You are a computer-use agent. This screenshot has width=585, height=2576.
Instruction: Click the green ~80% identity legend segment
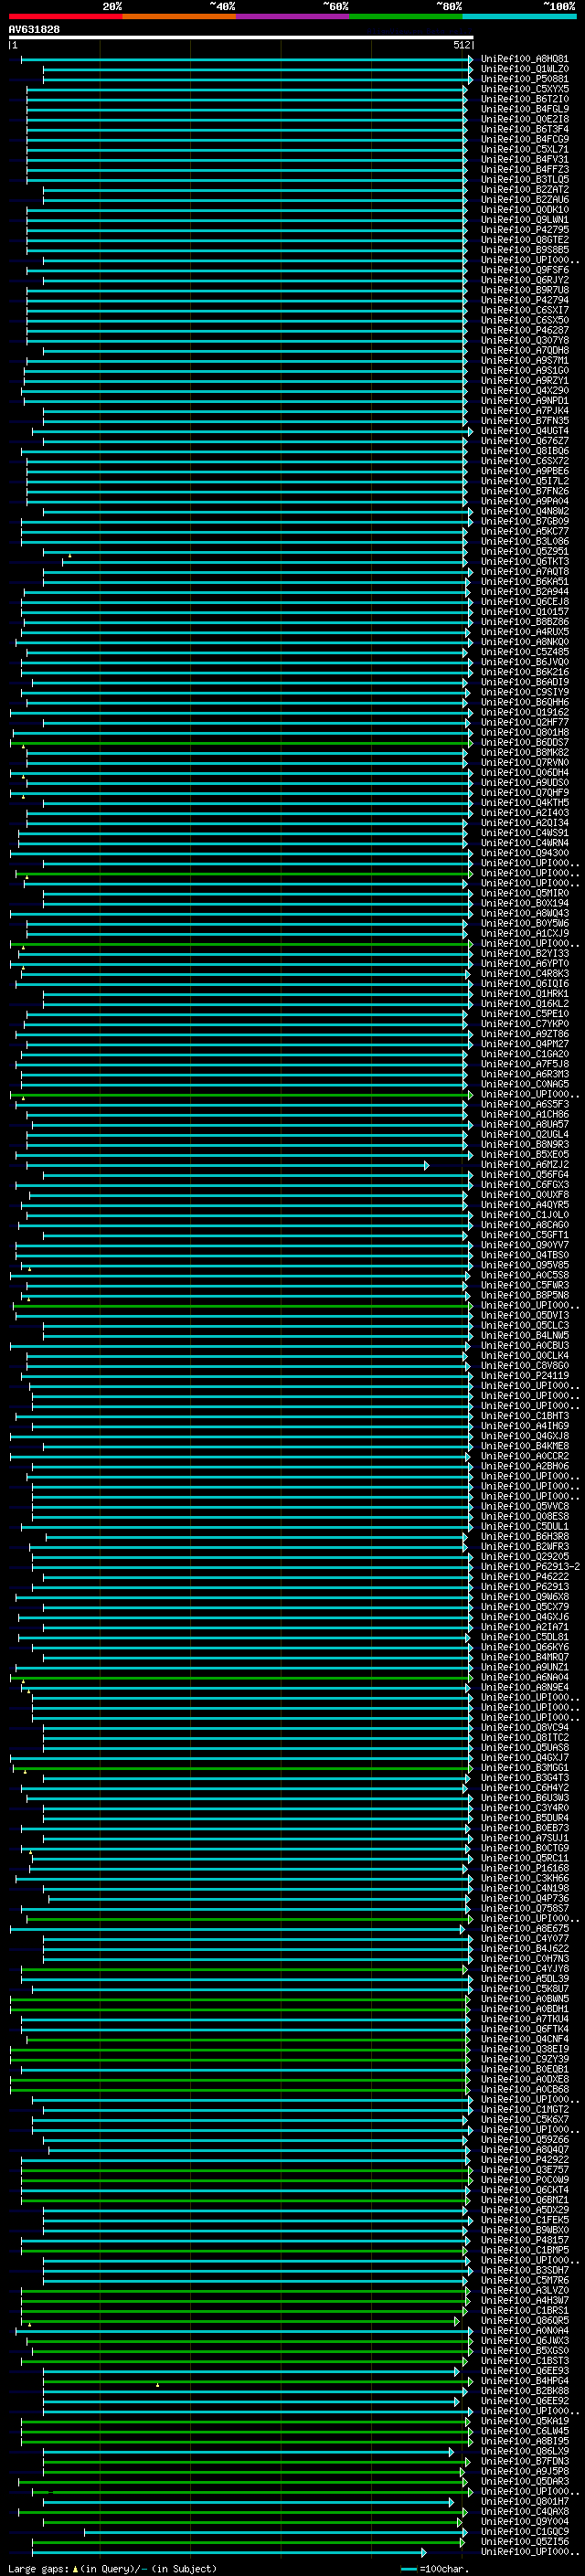[x=406, y=16]
